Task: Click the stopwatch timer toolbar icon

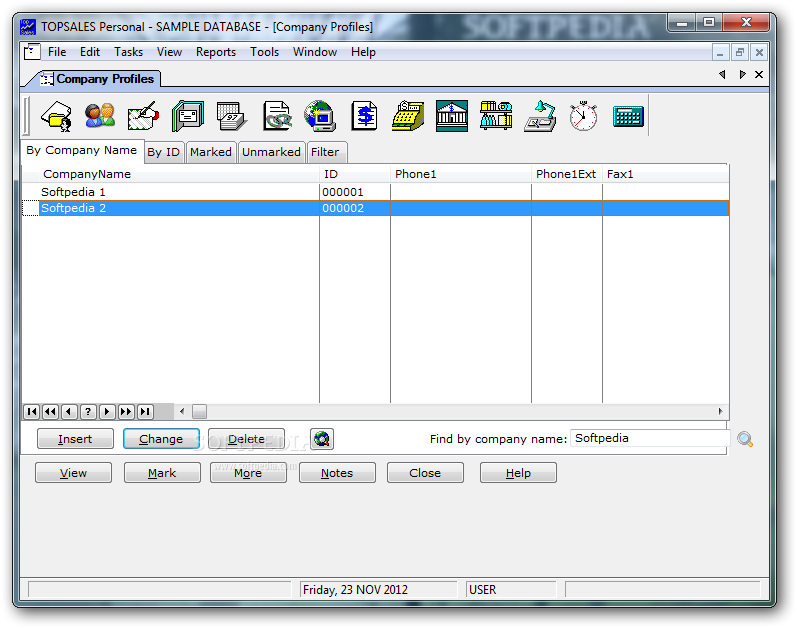Action: tap(583, 116)
